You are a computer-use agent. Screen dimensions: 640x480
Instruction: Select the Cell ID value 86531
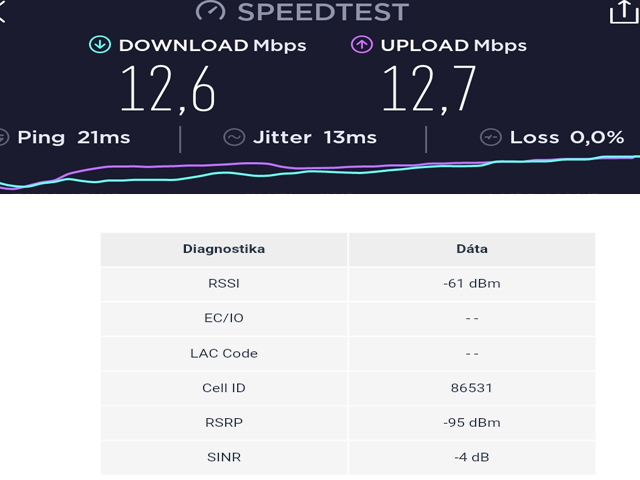coord(471,388)
